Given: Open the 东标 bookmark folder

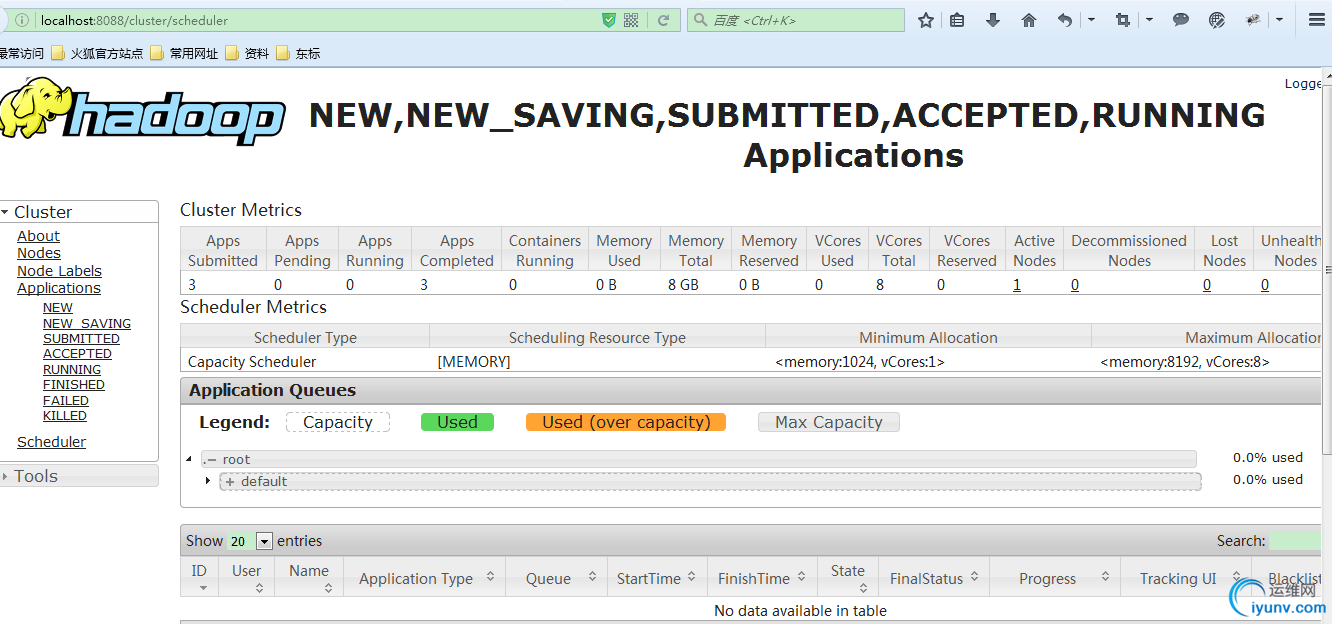Looking at the screenshot, I should (298, 54).
